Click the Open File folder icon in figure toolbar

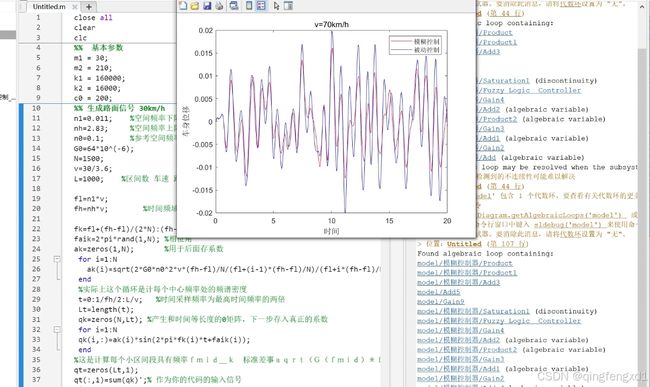tap(195, 5)
